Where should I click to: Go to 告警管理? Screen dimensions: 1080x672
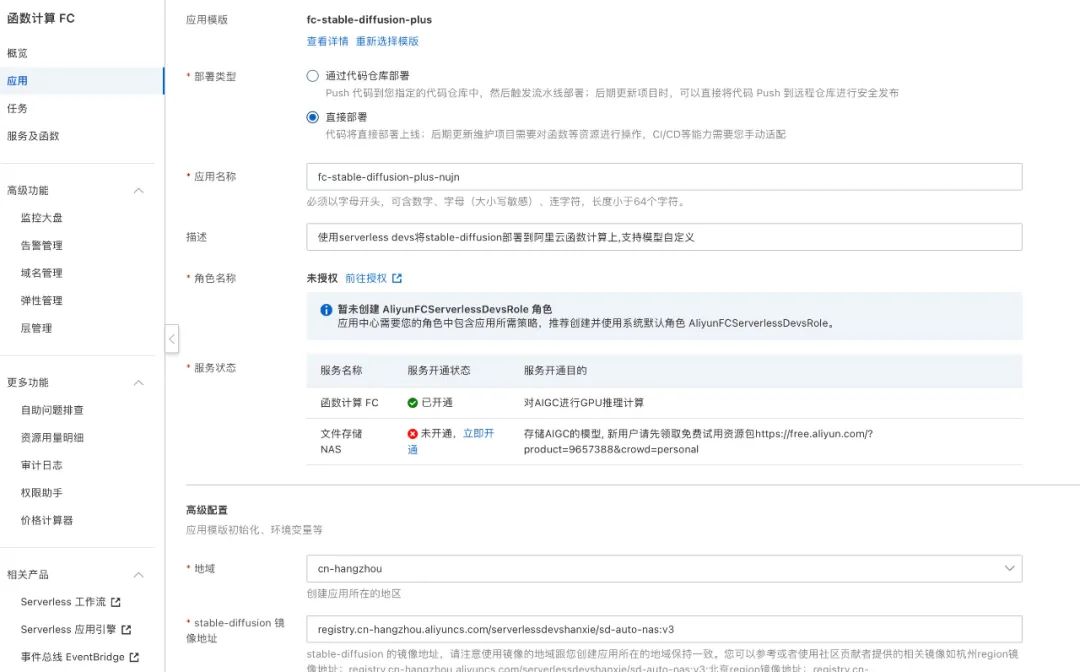(x=41, y=245)
